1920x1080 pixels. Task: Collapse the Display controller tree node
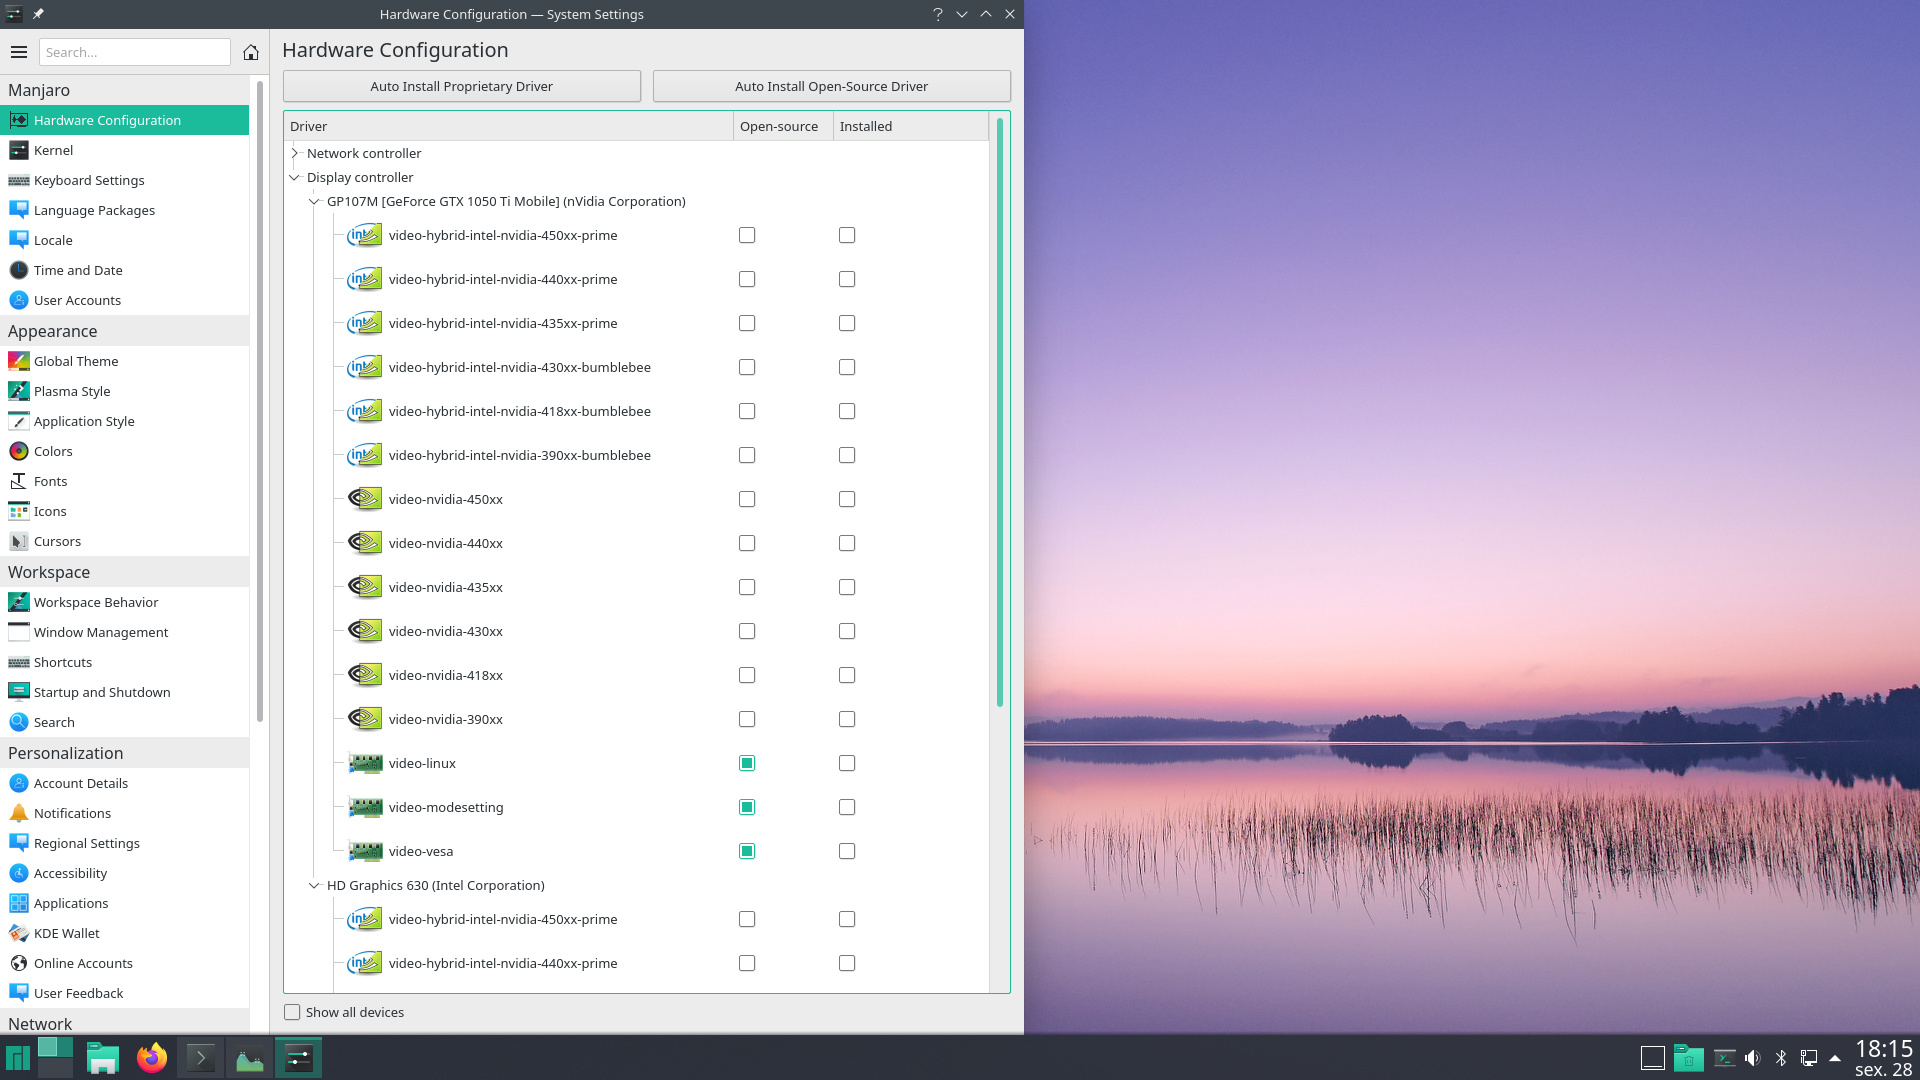point(295,177)
